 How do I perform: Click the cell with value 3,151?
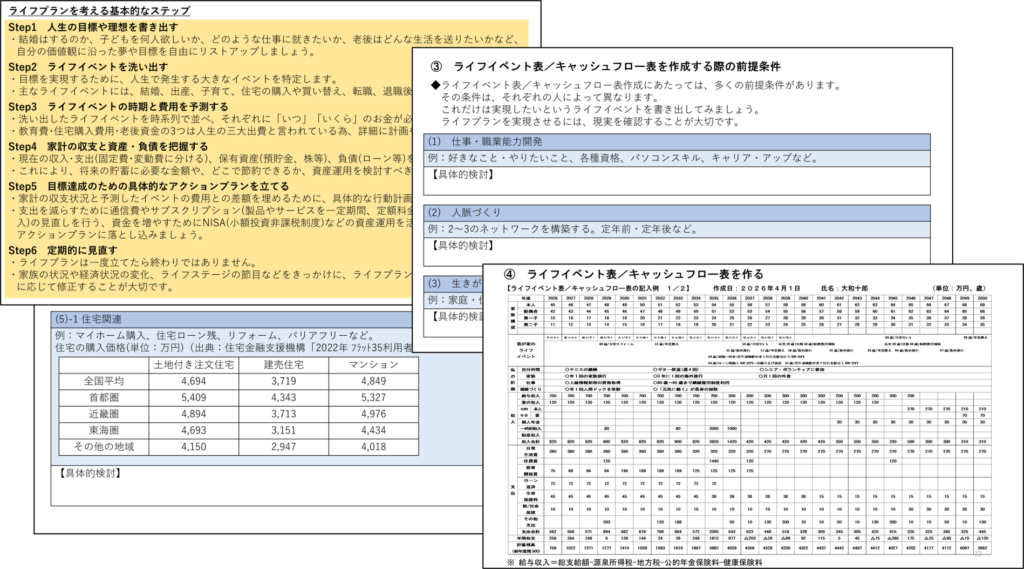click(x=283, y=431)
